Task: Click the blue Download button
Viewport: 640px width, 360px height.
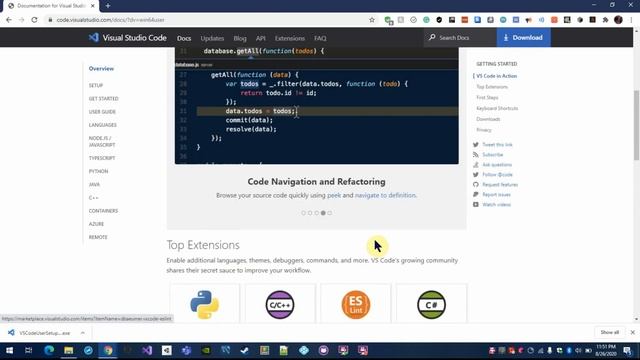Action: pyautogui.click(x=523, y=38)
